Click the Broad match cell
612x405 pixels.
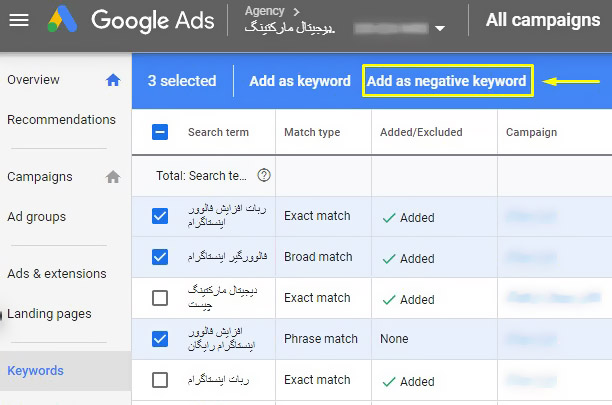(318, 257)
